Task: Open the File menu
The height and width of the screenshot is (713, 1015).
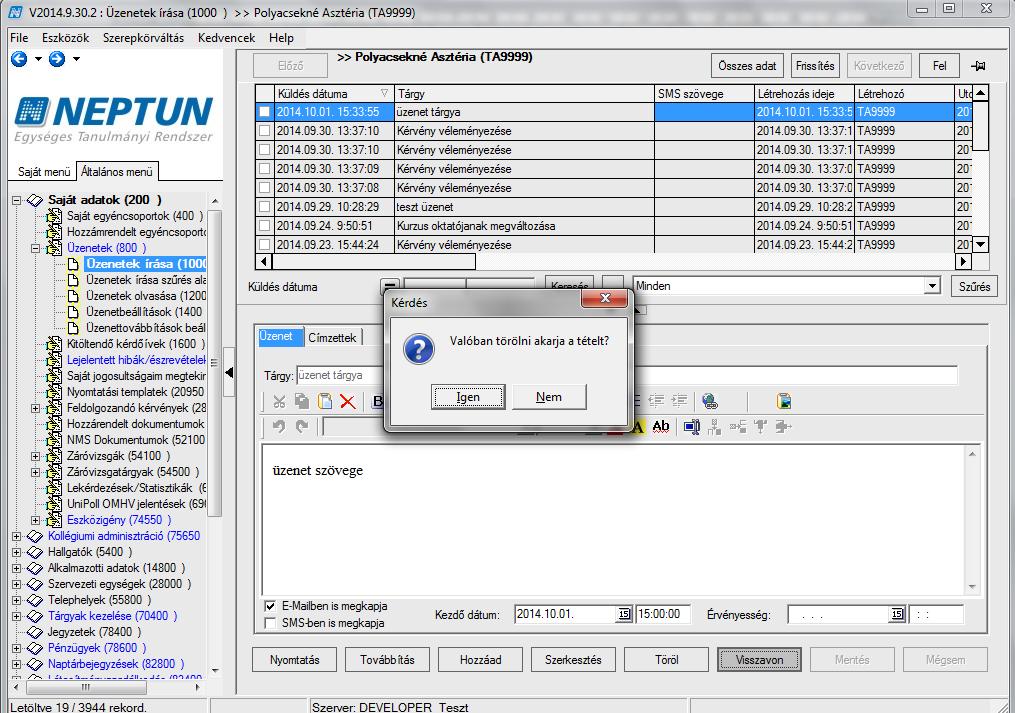Action: click(x=19, y=38)
